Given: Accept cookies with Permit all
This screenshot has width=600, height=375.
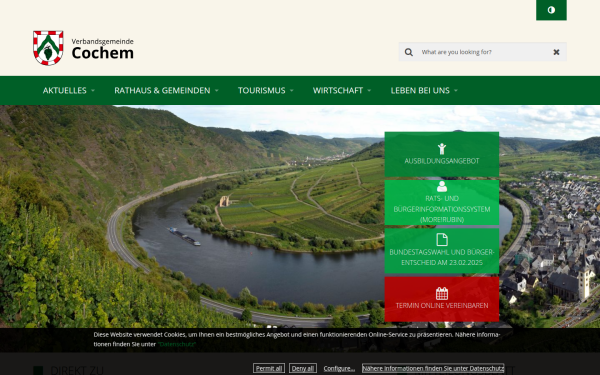Looking at the screenshot, I should [x=269, y=368].
